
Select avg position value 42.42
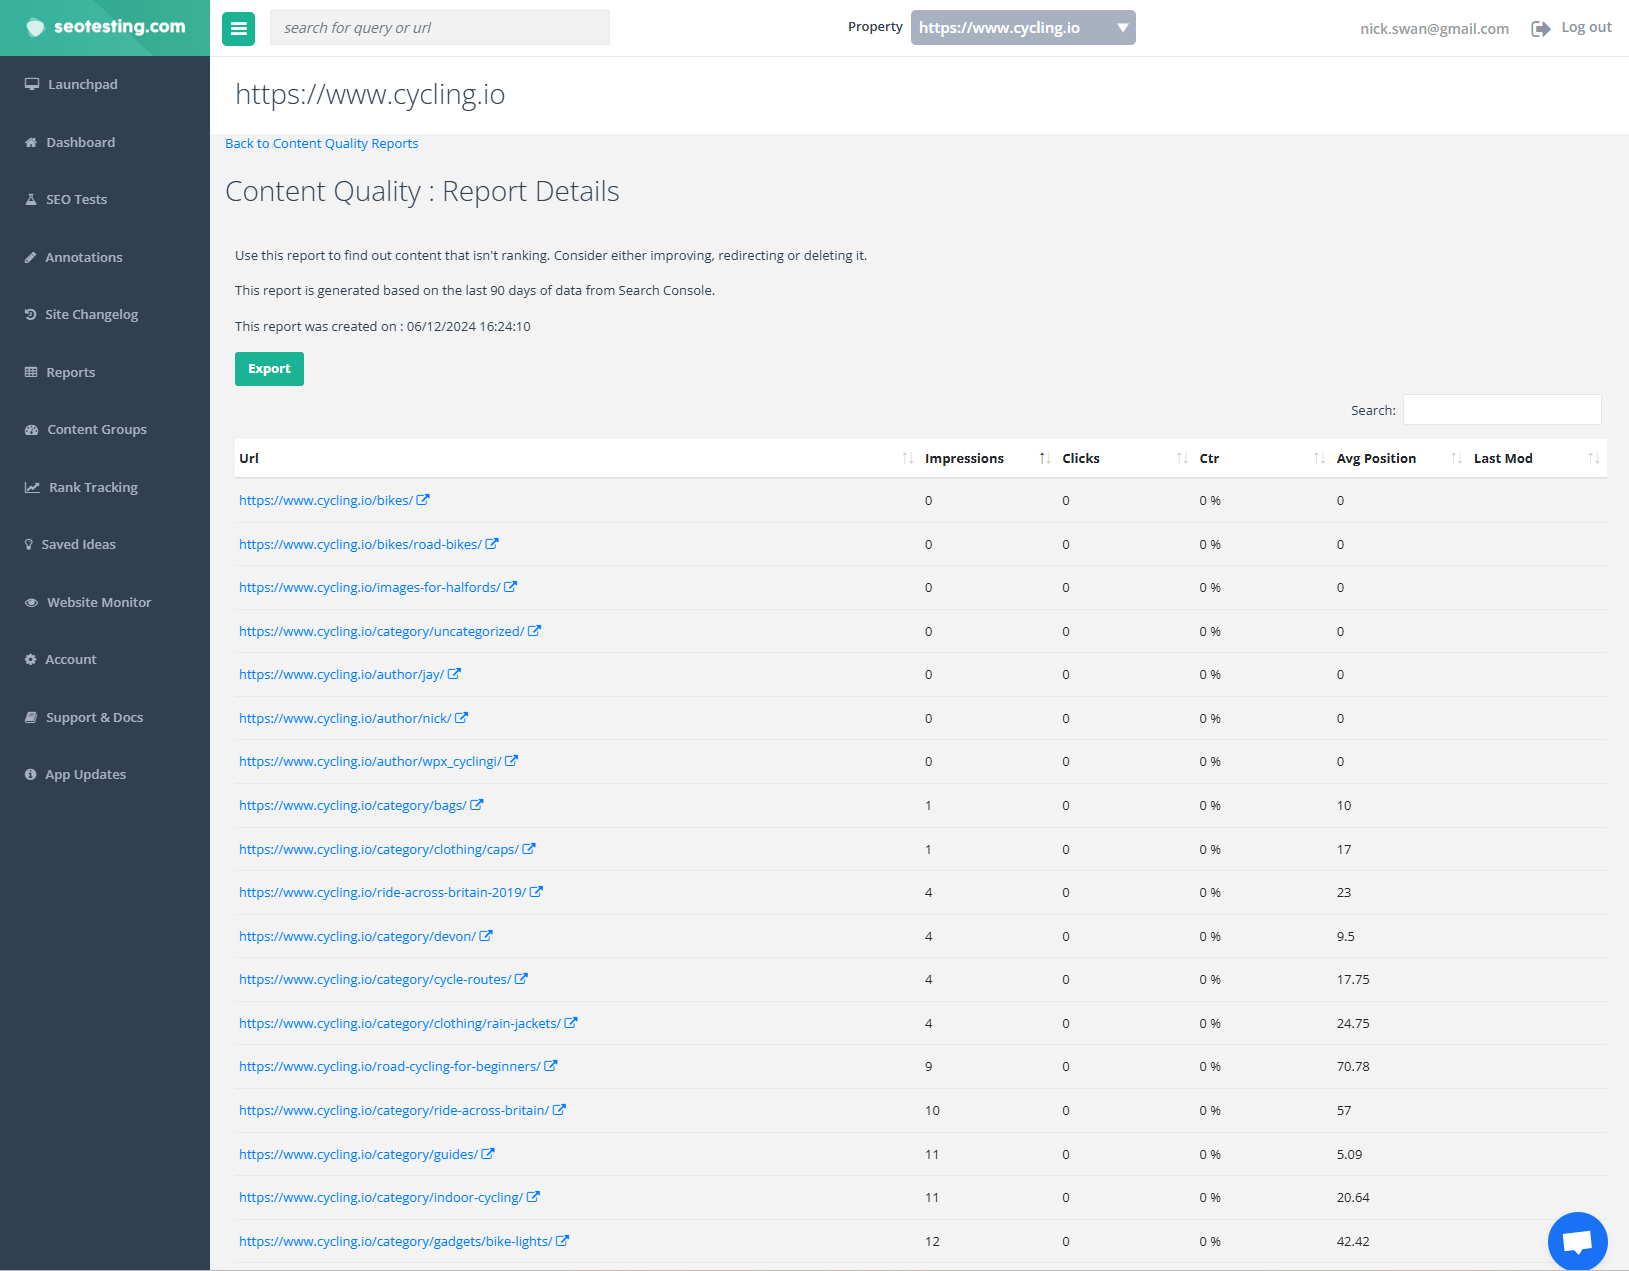point(1353,1241)
